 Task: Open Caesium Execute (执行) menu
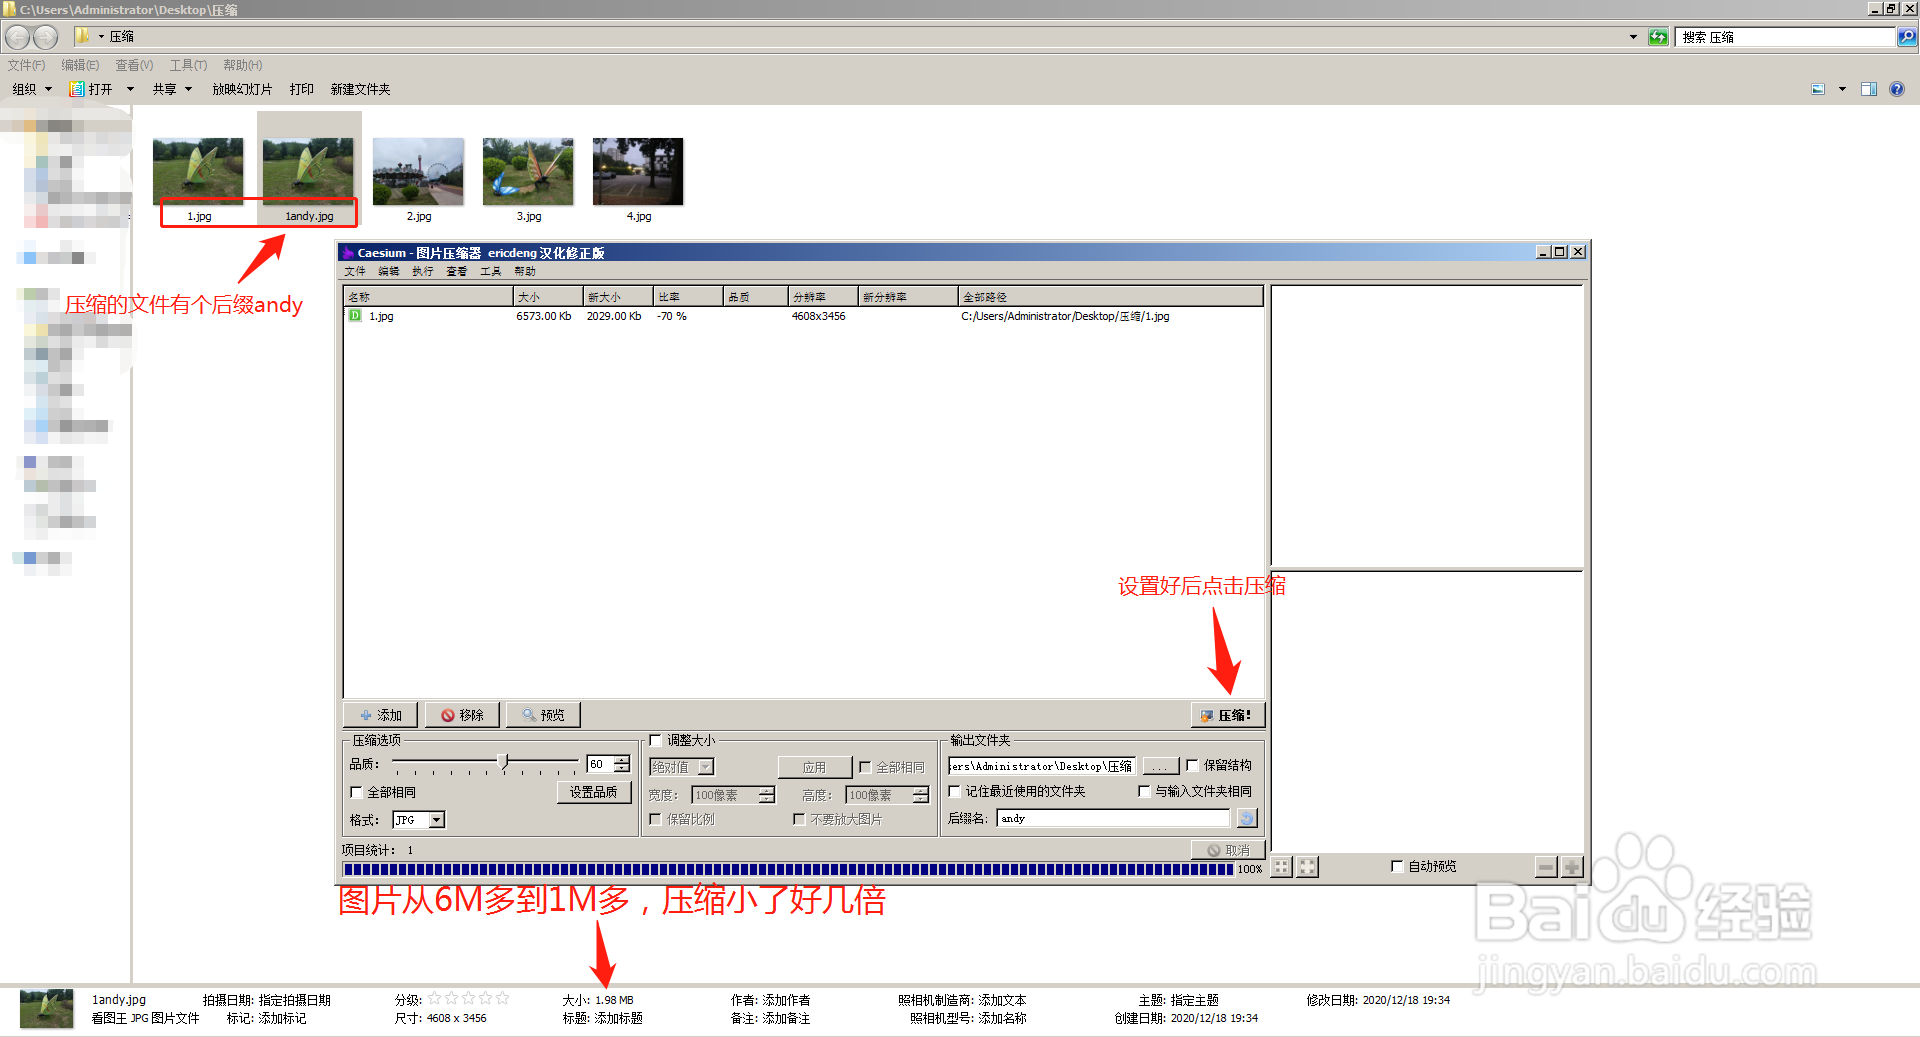(423, 271)
